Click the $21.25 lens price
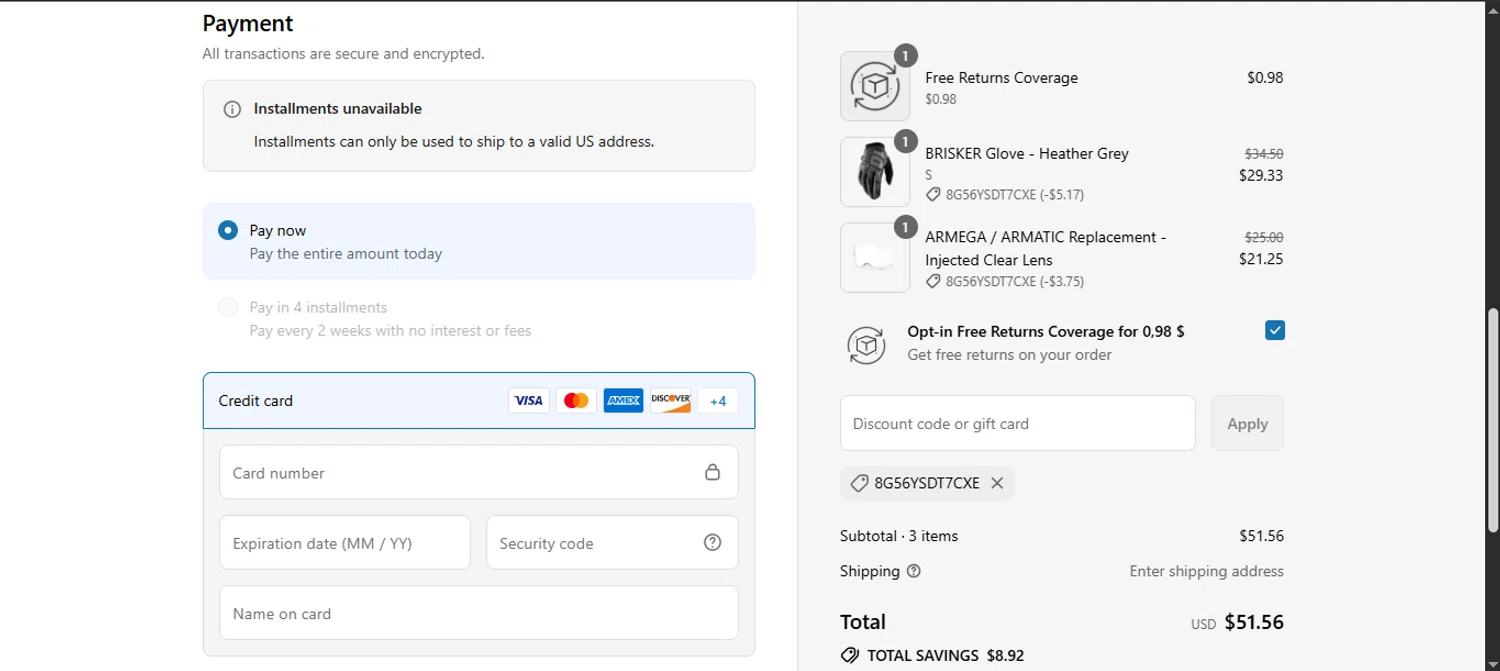 [1261, 259]
